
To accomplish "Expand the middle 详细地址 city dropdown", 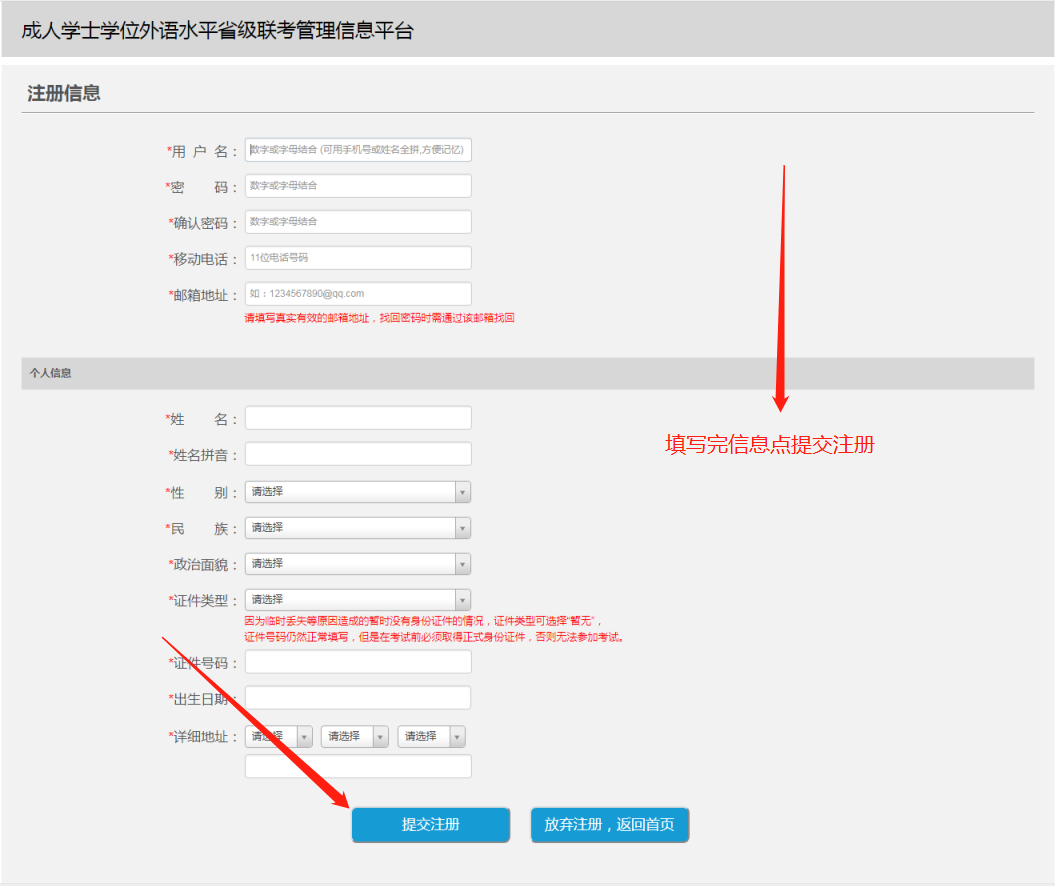I will pos(355,737).
